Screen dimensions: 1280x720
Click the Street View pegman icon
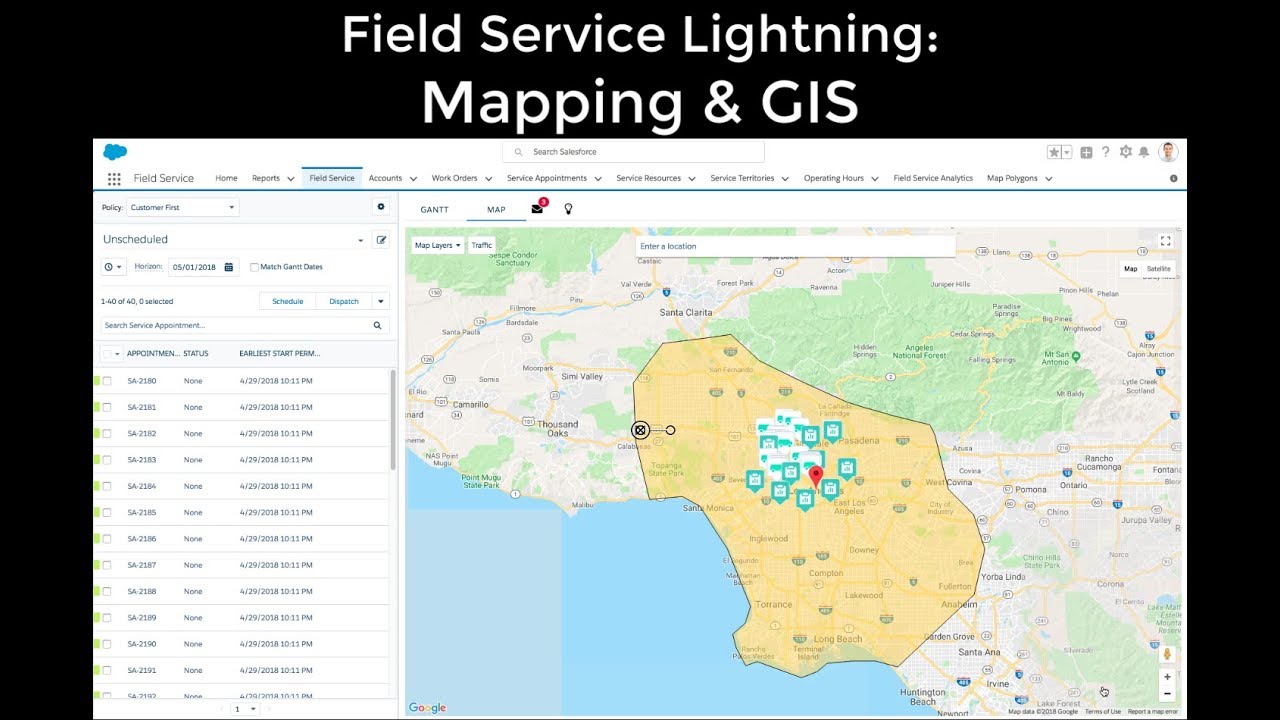pyautogui.click(x=1166, y=654)
